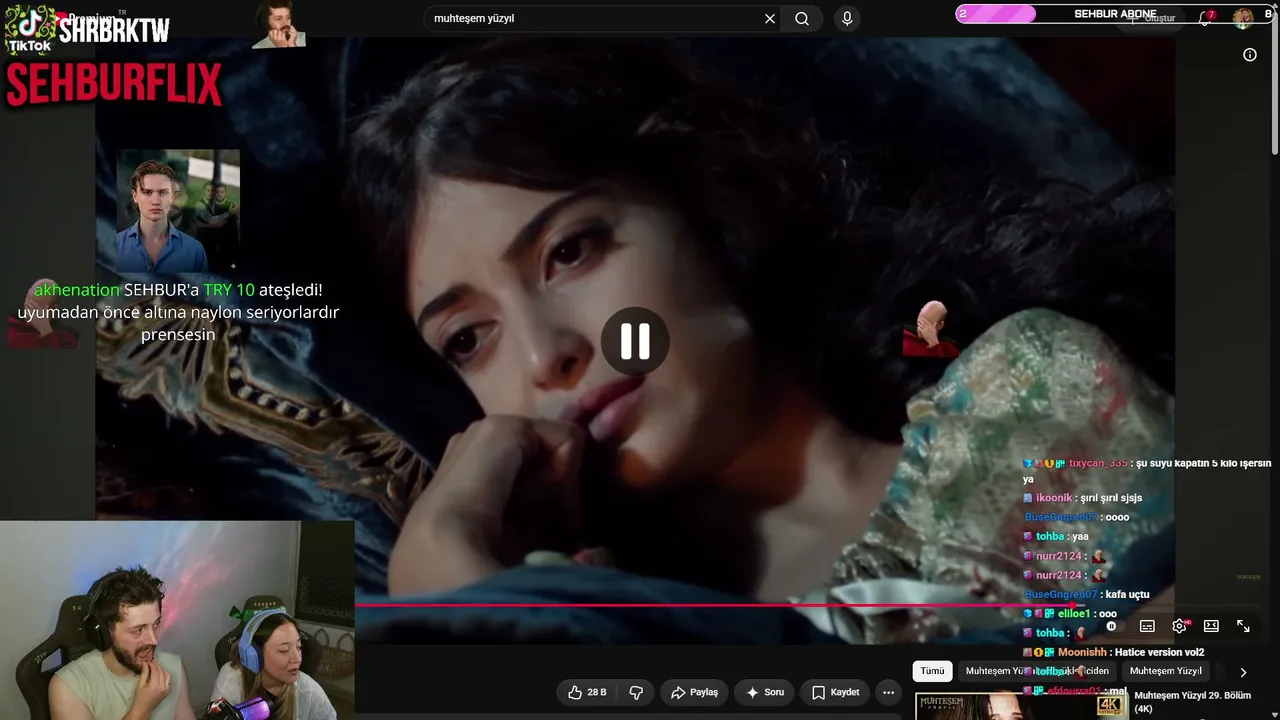Clear the search query with the X
This screenshot has width=1280, height=720.
pos(770,18)
